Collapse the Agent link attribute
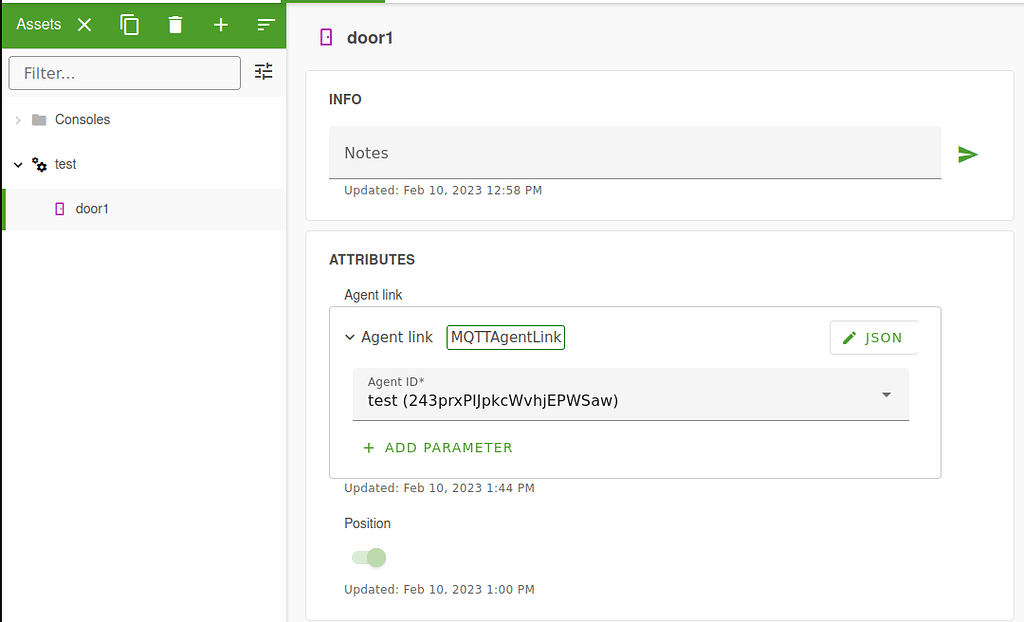 [350, 337]
